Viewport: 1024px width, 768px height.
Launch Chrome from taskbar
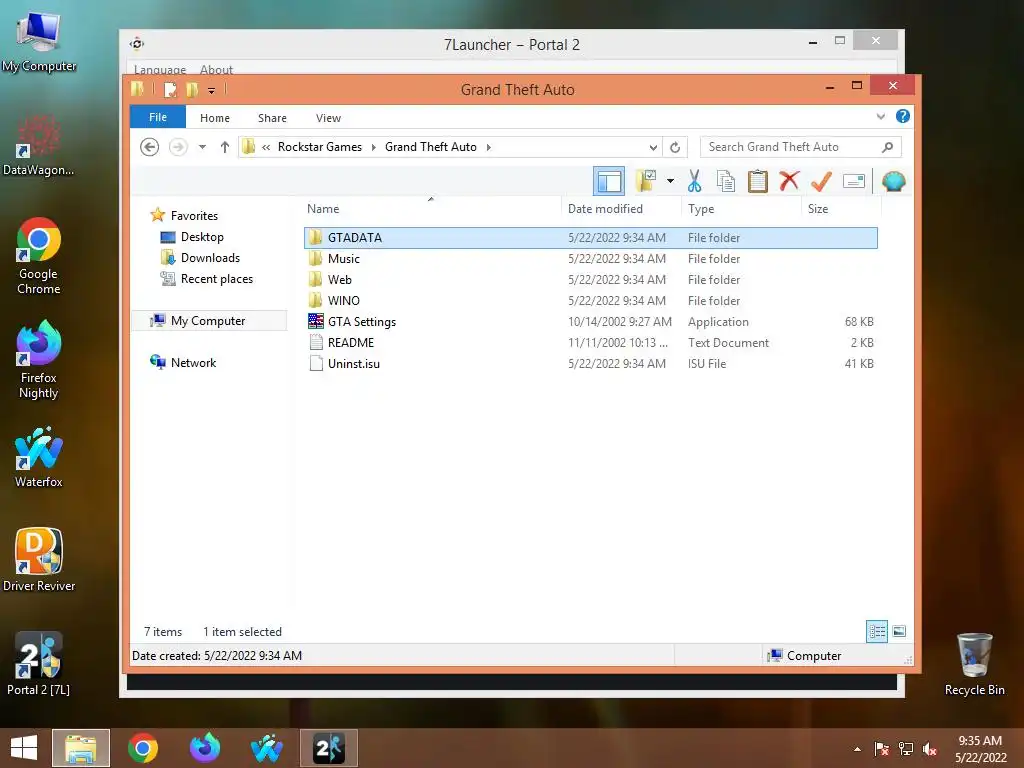tap(142, 748)
